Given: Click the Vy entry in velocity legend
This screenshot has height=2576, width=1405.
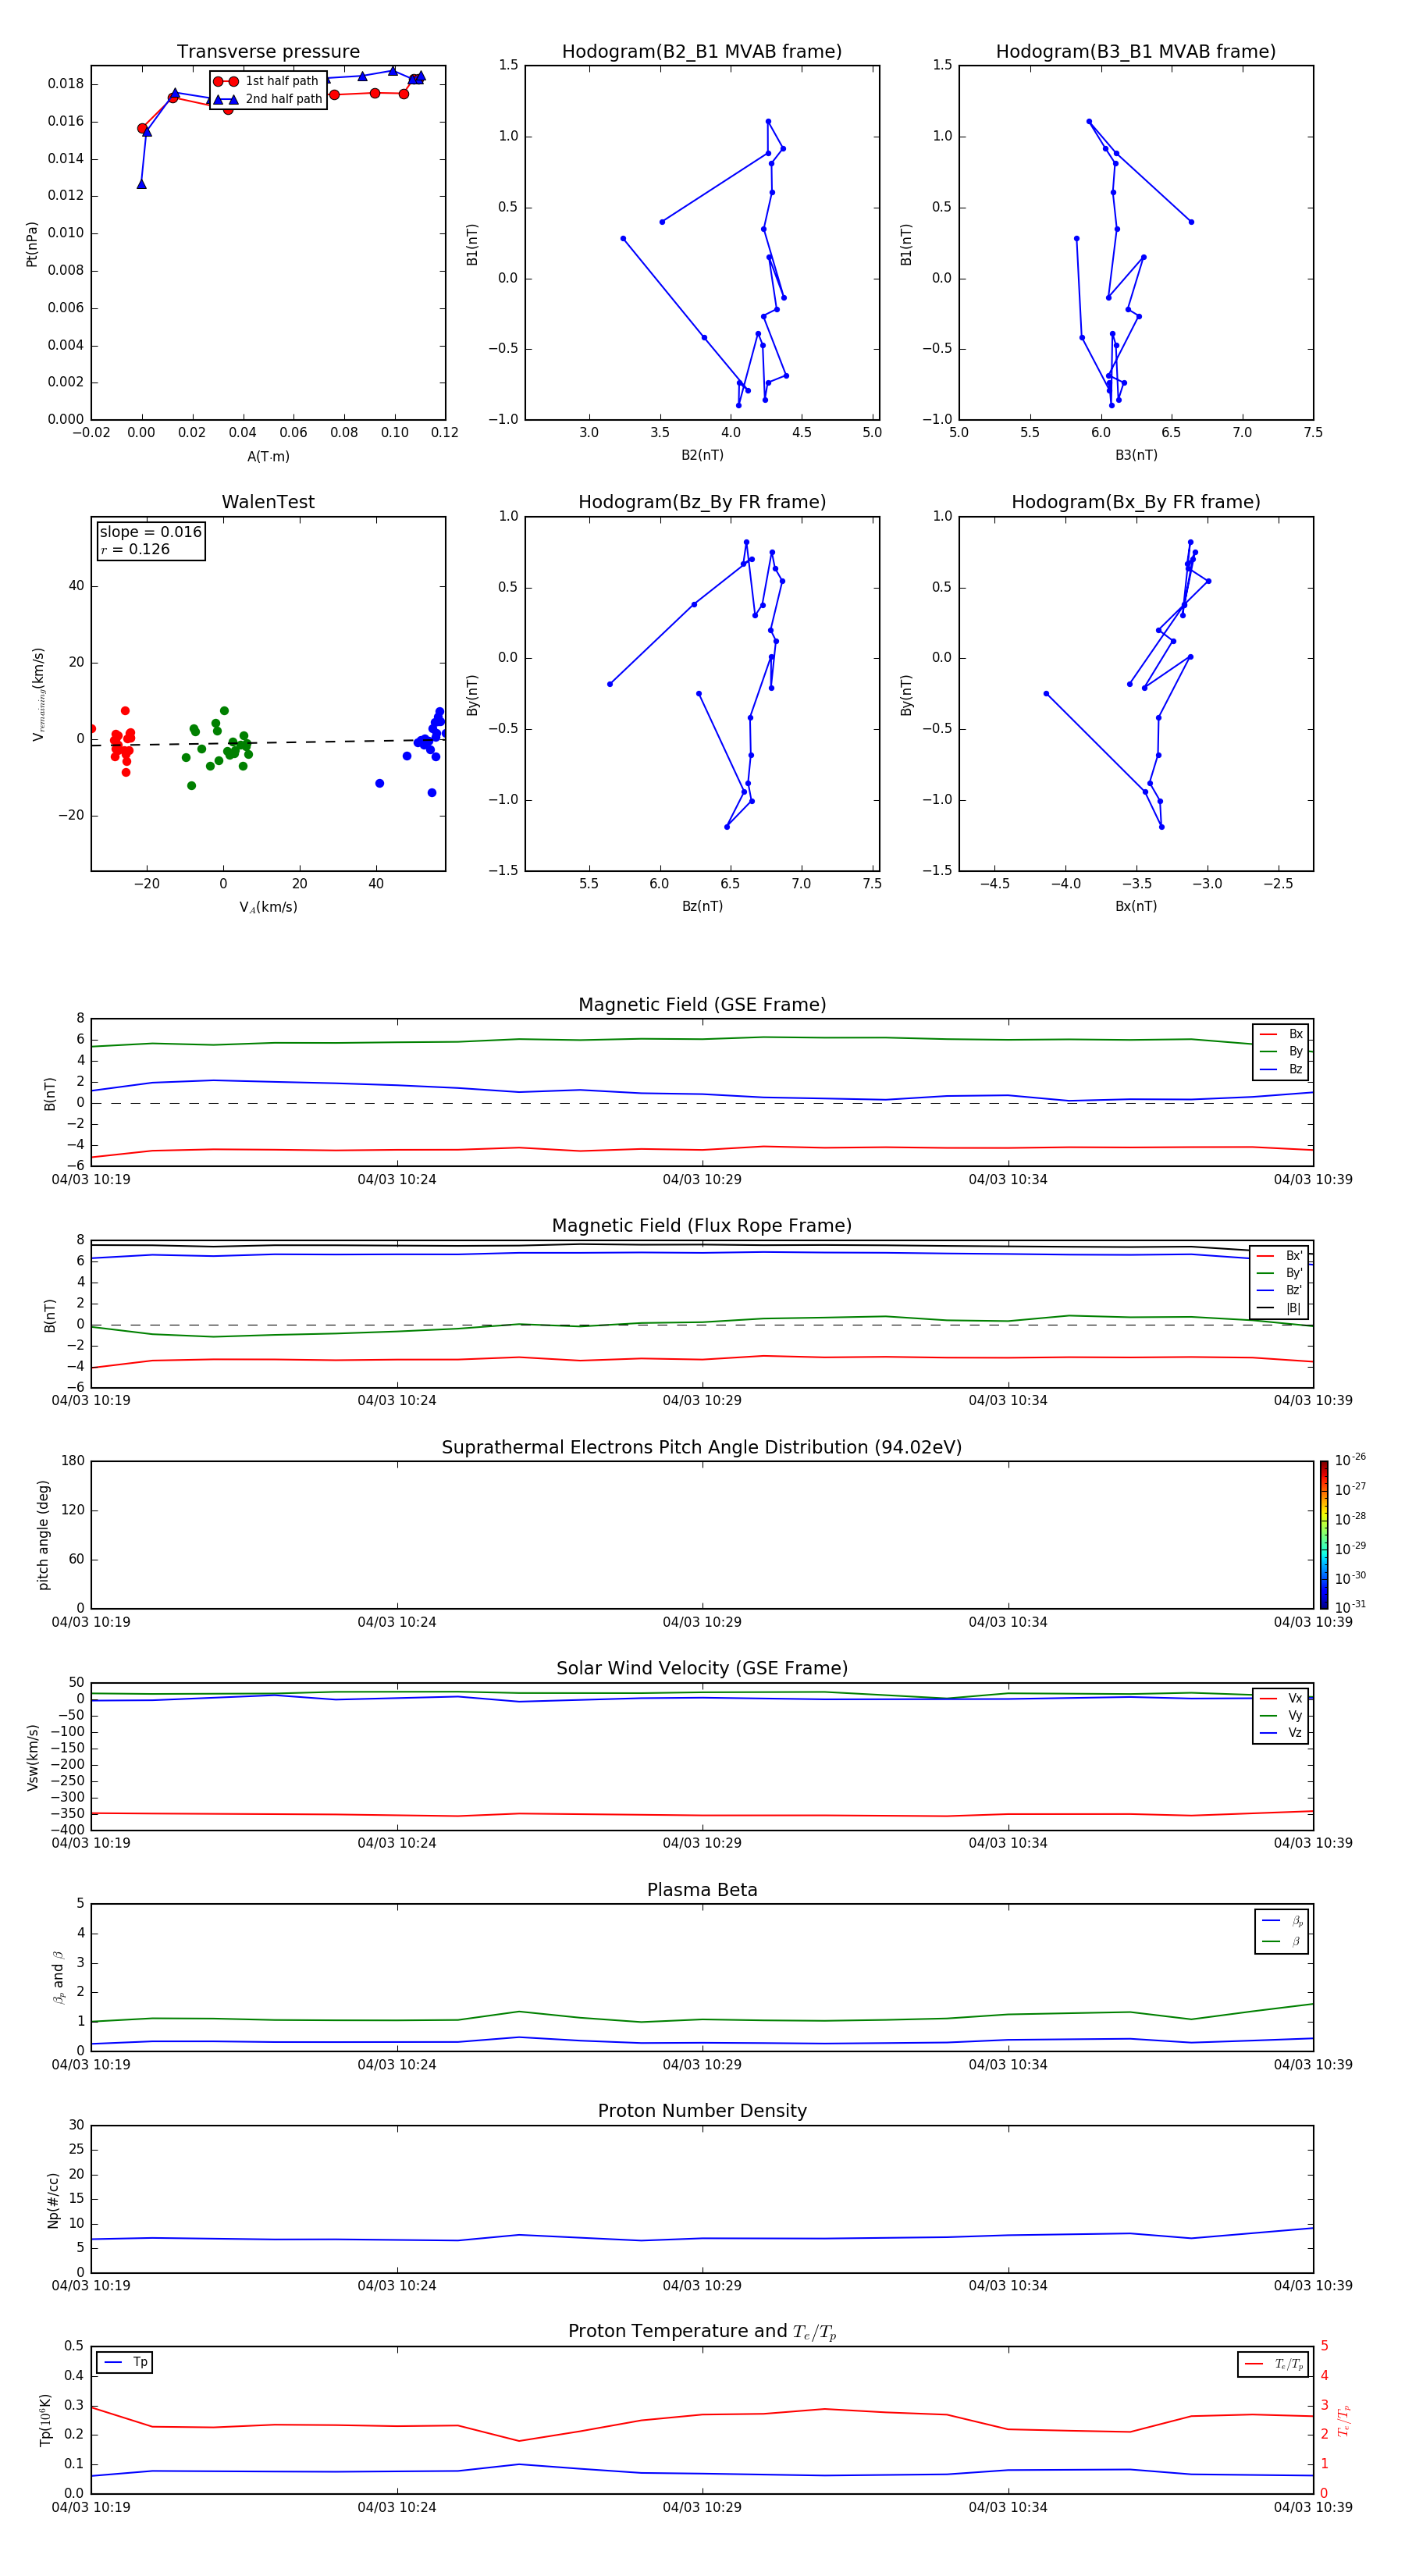Looking at the screenshot, I should (1282, 1716).
